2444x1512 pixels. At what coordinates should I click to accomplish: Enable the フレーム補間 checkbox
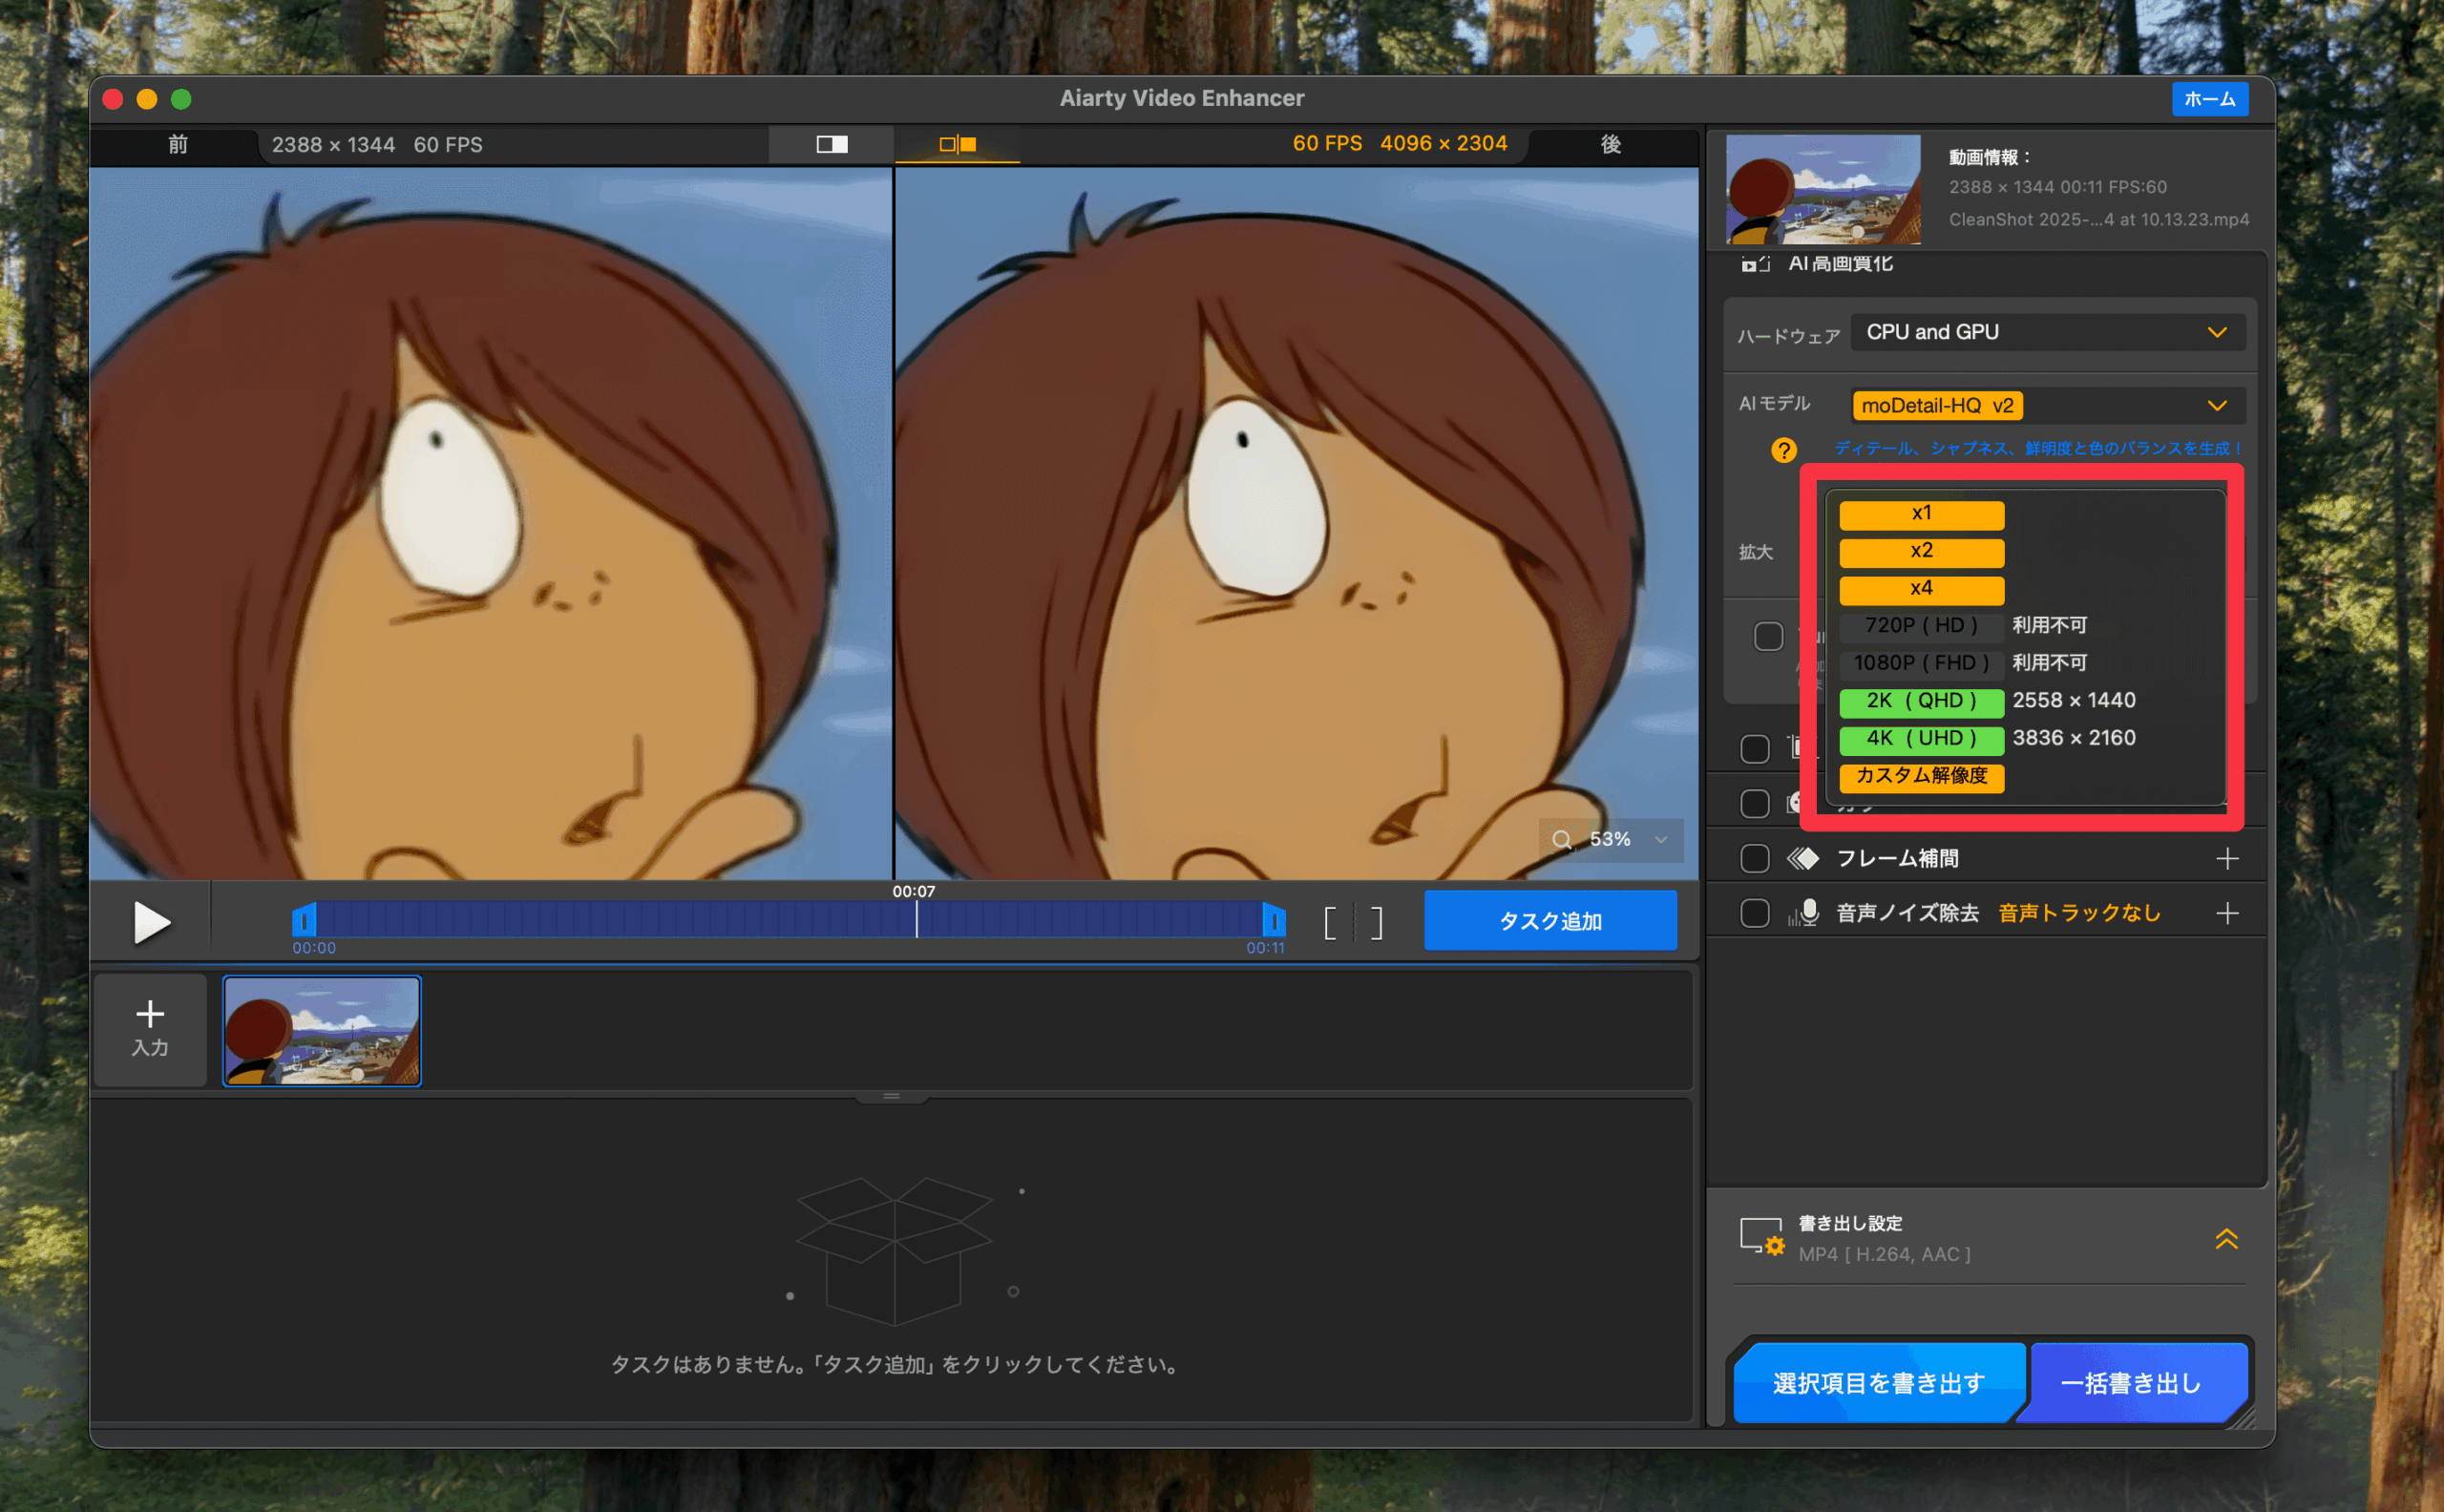1755,859
